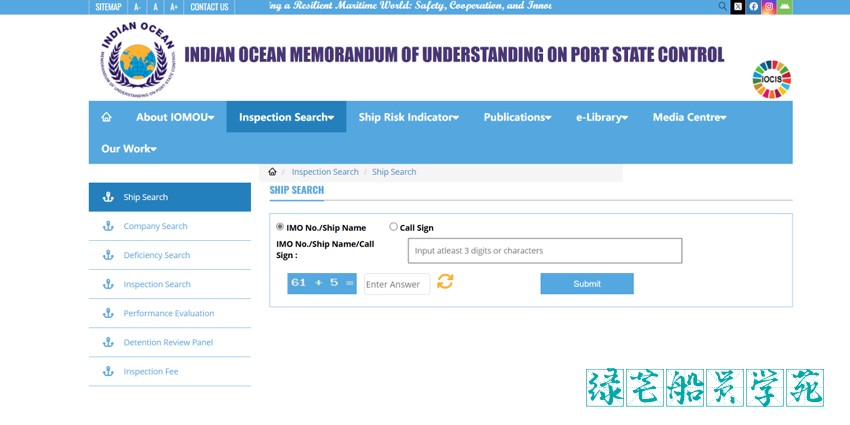
Task: Increase font size with A+ button
Action: coord(173,7)
